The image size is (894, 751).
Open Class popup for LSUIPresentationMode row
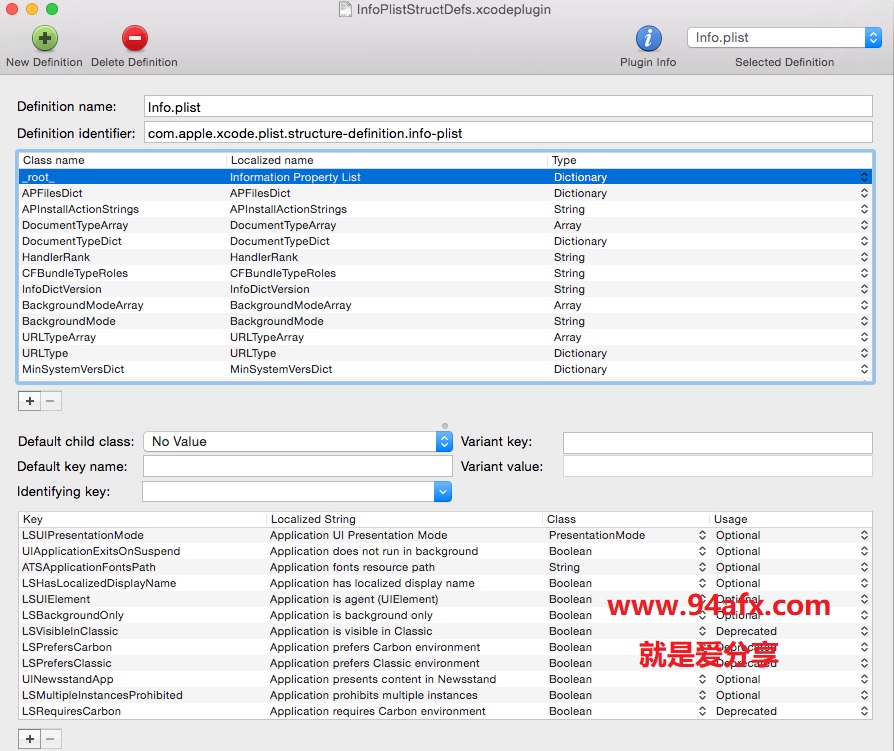(702, 535)
